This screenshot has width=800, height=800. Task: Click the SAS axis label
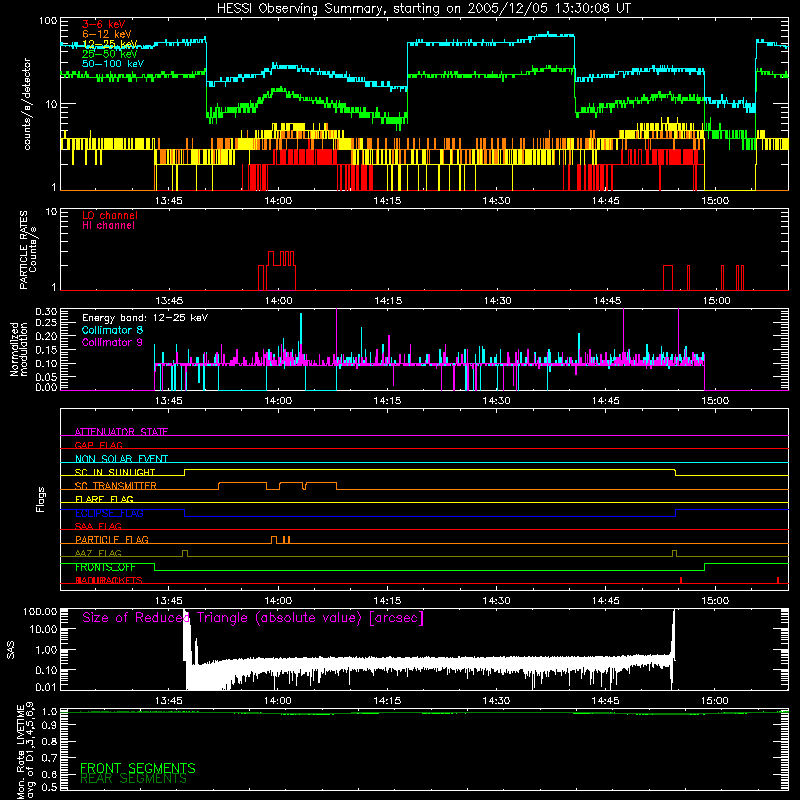tap(11, 650)
